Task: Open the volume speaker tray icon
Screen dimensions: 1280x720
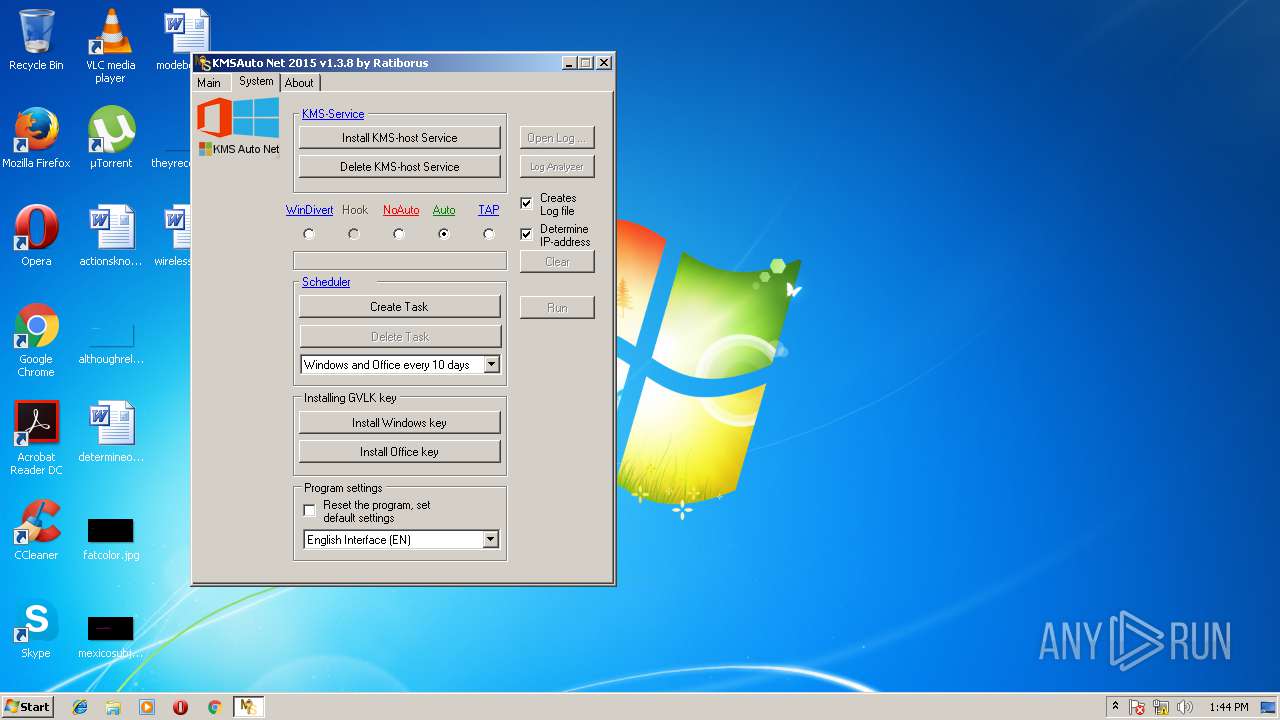Action: pyautogui.click(x=1185, y=707)
